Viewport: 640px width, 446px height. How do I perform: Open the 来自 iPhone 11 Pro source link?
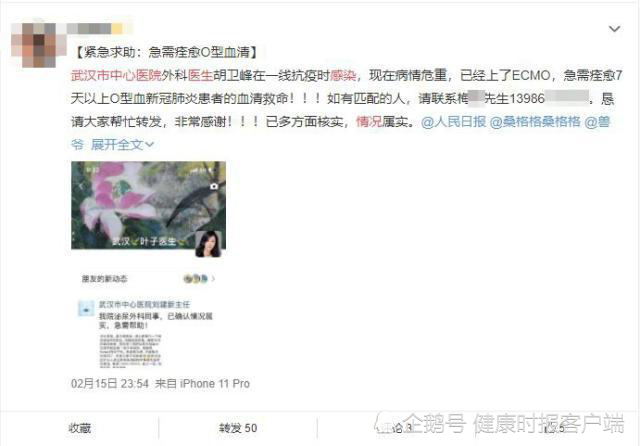click(202, 384)
